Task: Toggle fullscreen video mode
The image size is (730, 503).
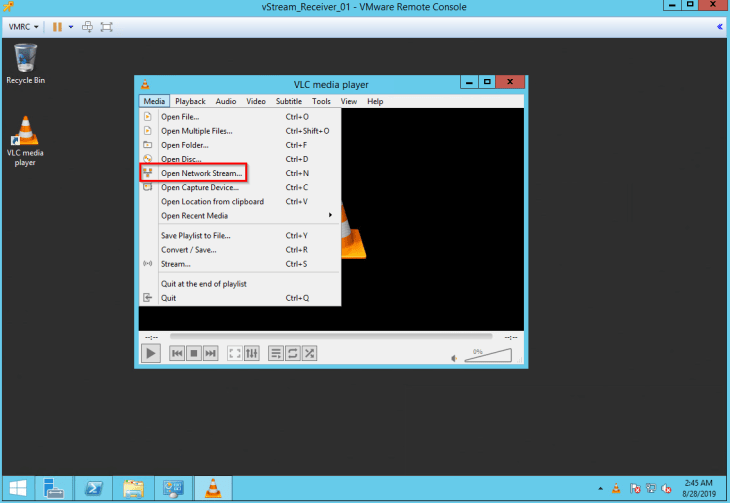Action: pyautogui.click(x=235, y=353)
